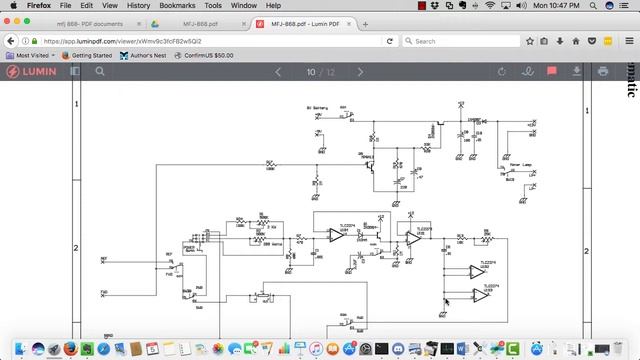
Task: Open Firefox hamburger menu
Action: click(x=629, y=41)
